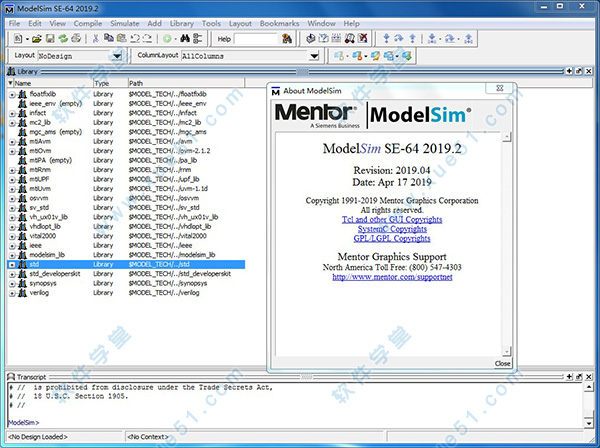
Task: Open the SystemC Copyrights link
Action: pos(392,229)
